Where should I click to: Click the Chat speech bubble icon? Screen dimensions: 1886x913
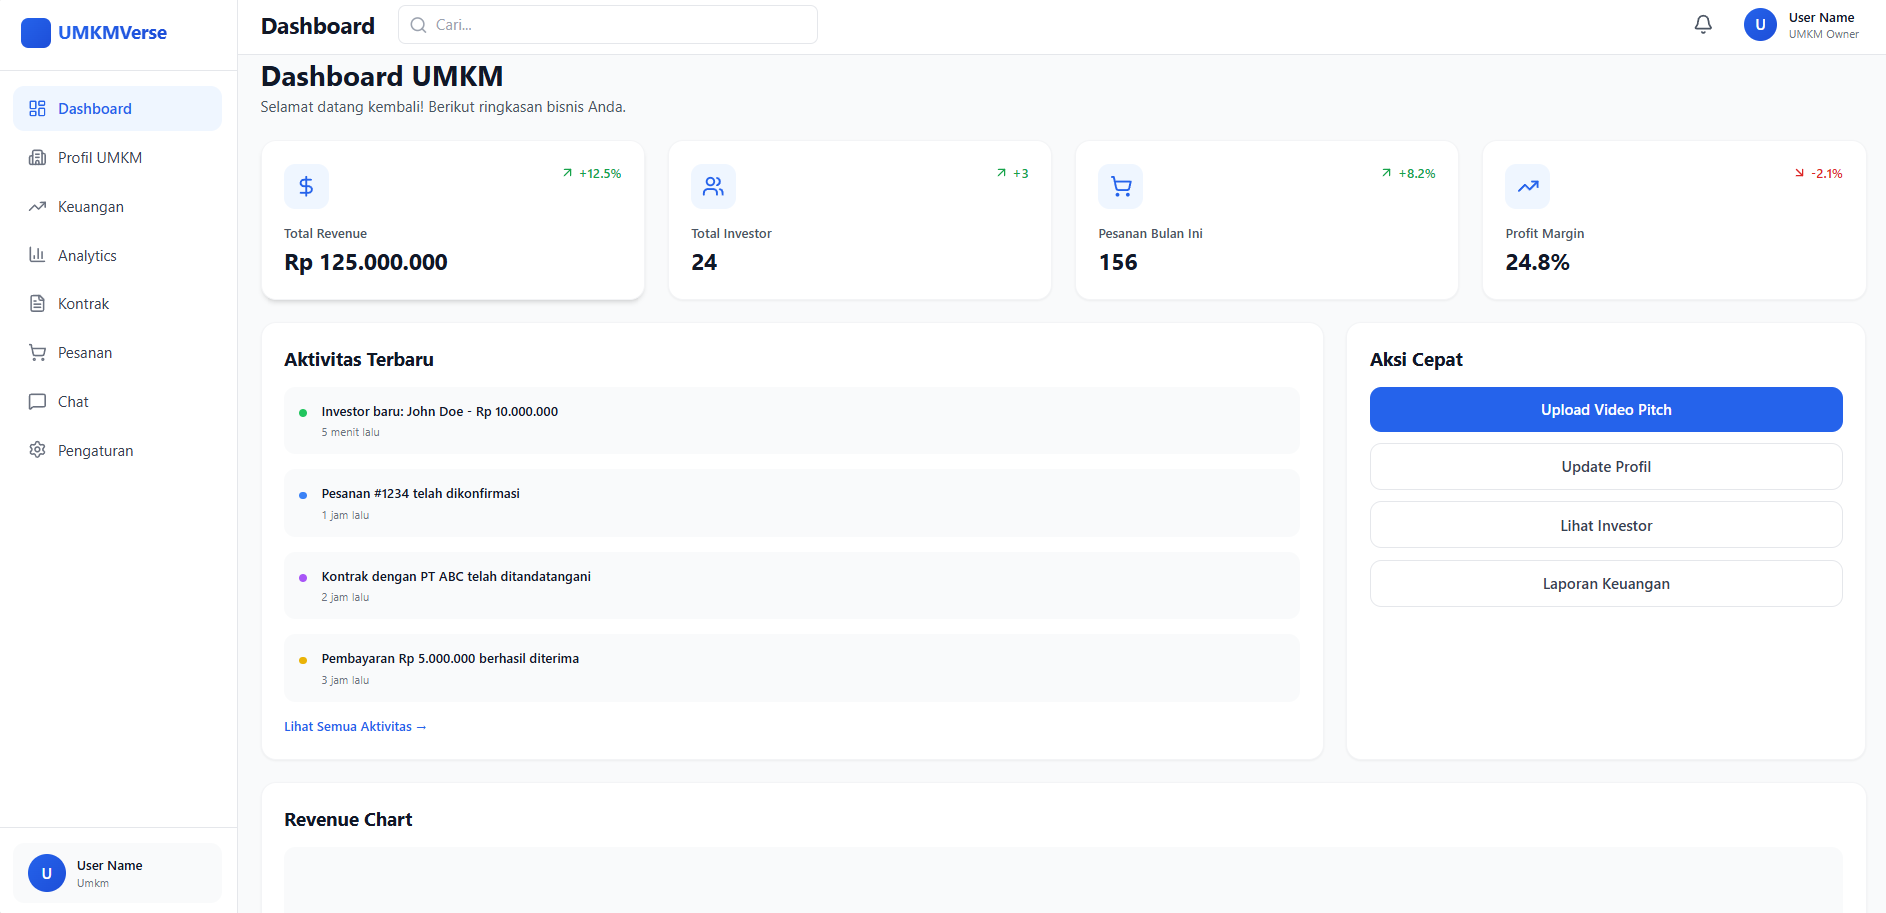click(37, 401)
